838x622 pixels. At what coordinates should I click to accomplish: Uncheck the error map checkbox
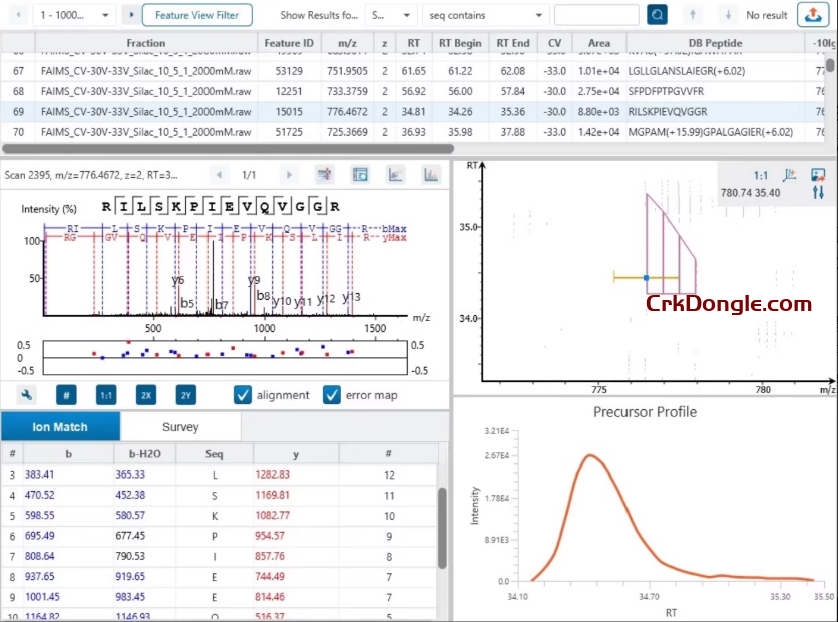pyautogui.click(x=332, y=395)
